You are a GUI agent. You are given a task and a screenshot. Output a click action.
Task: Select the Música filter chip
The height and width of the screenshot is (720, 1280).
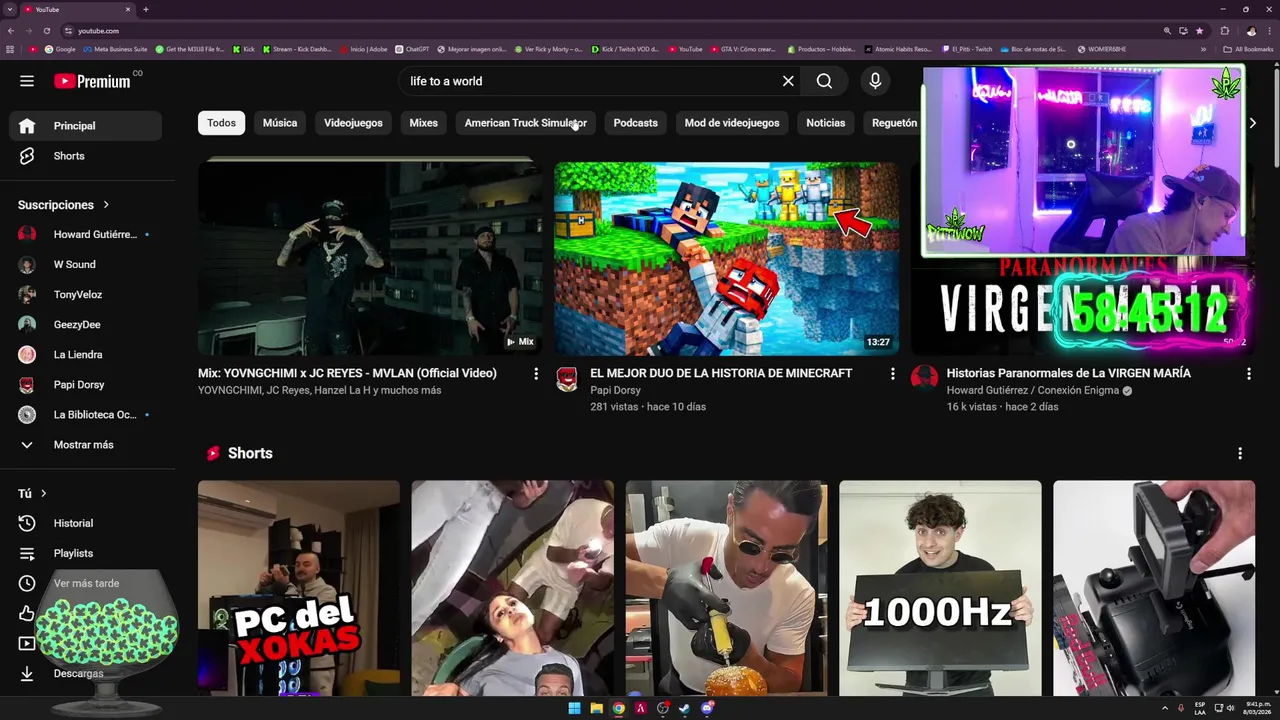click(280, 123)
